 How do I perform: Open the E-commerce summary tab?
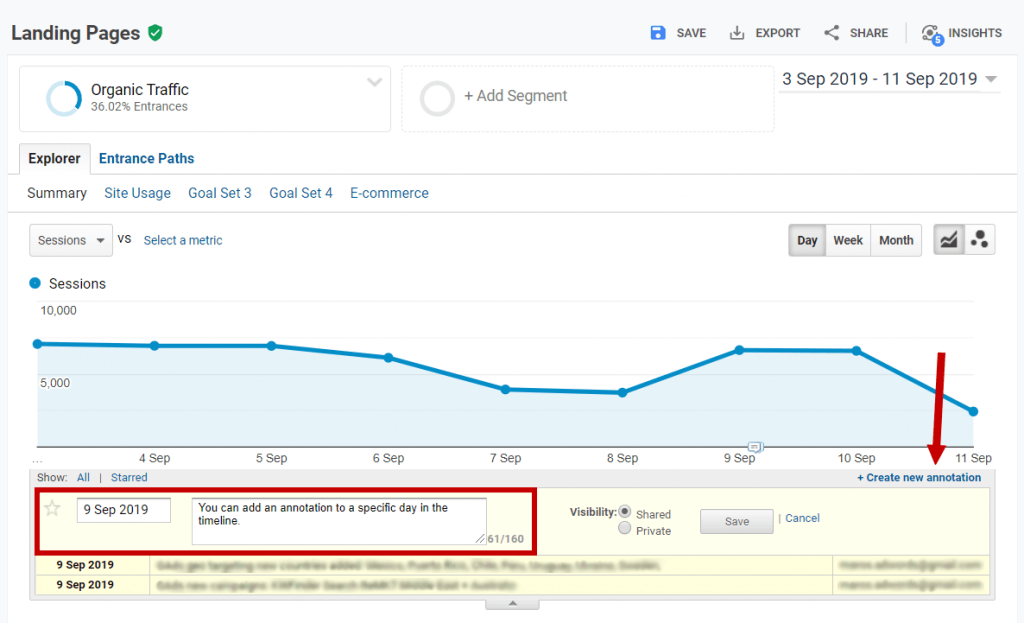389,193
